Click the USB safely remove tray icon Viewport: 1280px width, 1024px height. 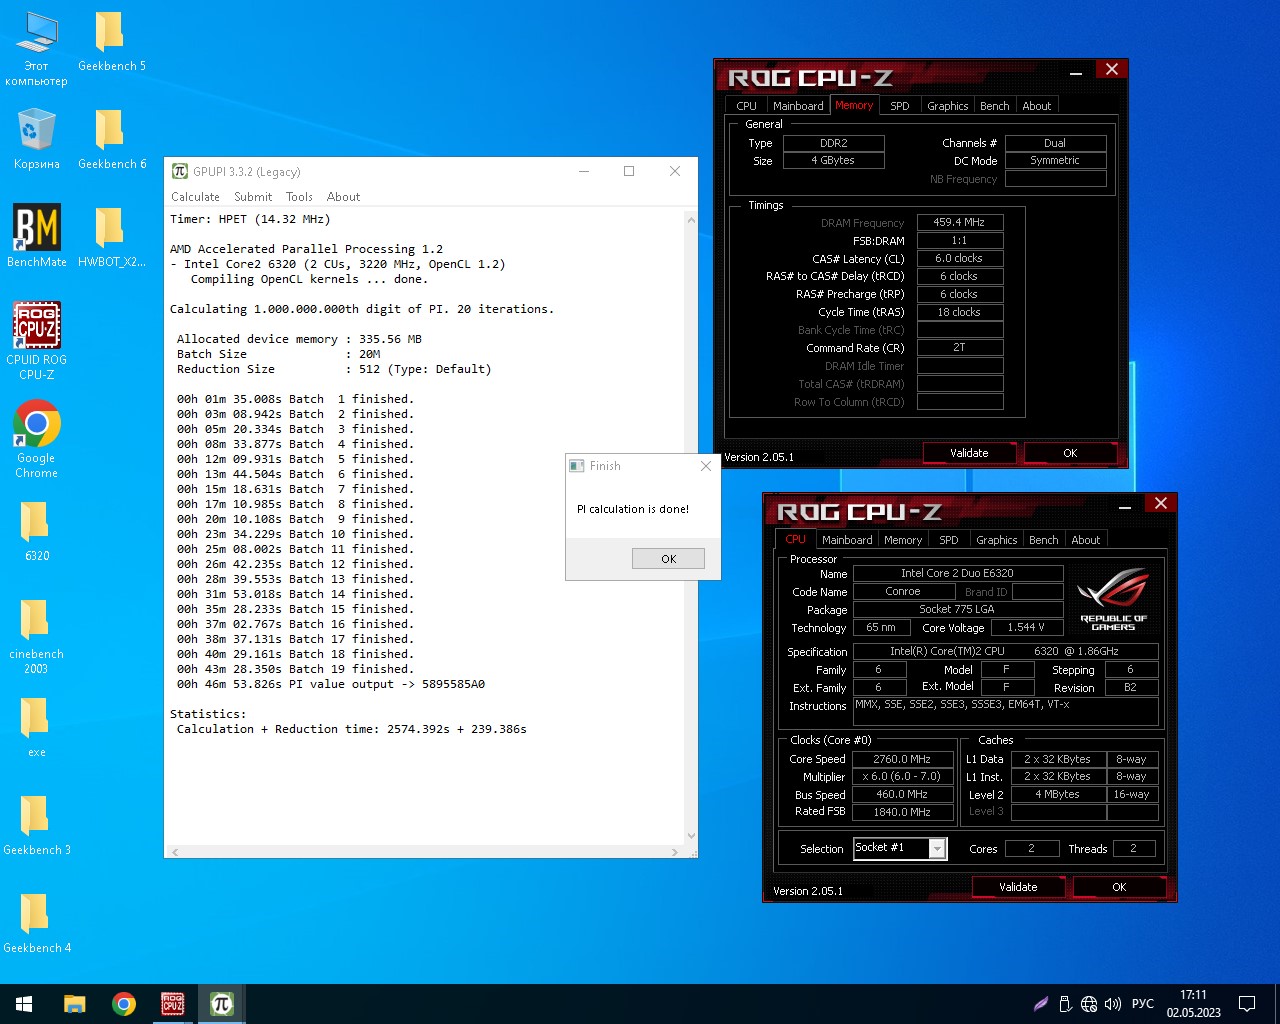coord(1065,1004)
